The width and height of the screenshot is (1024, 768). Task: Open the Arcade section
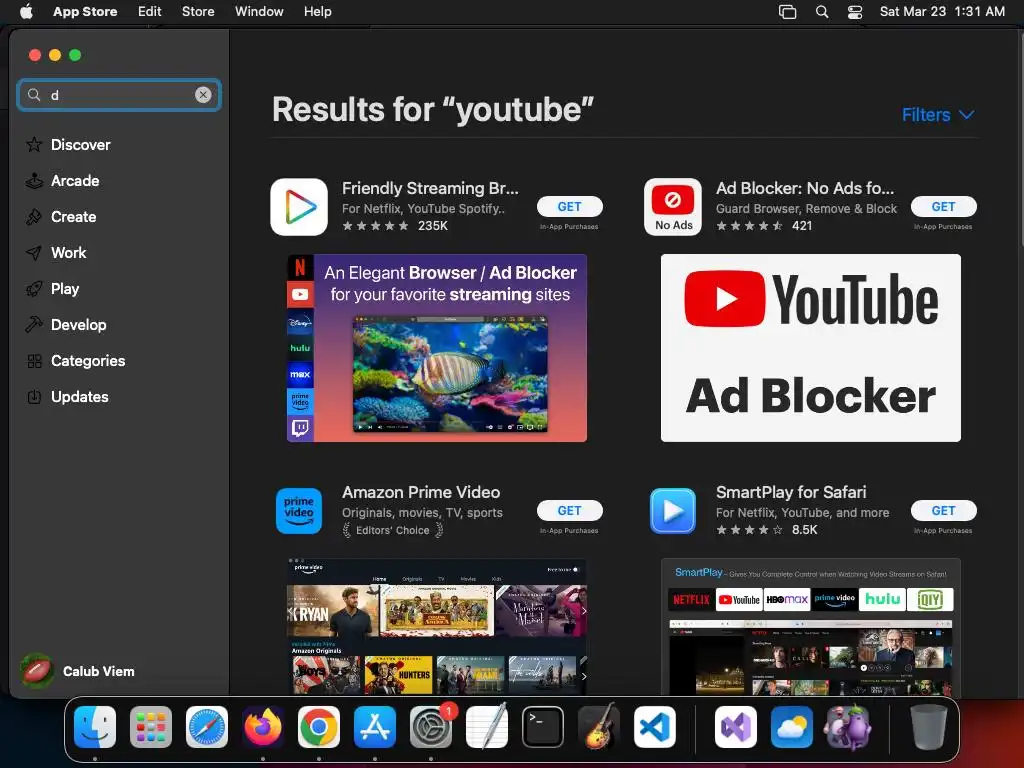tap(63, 180)
